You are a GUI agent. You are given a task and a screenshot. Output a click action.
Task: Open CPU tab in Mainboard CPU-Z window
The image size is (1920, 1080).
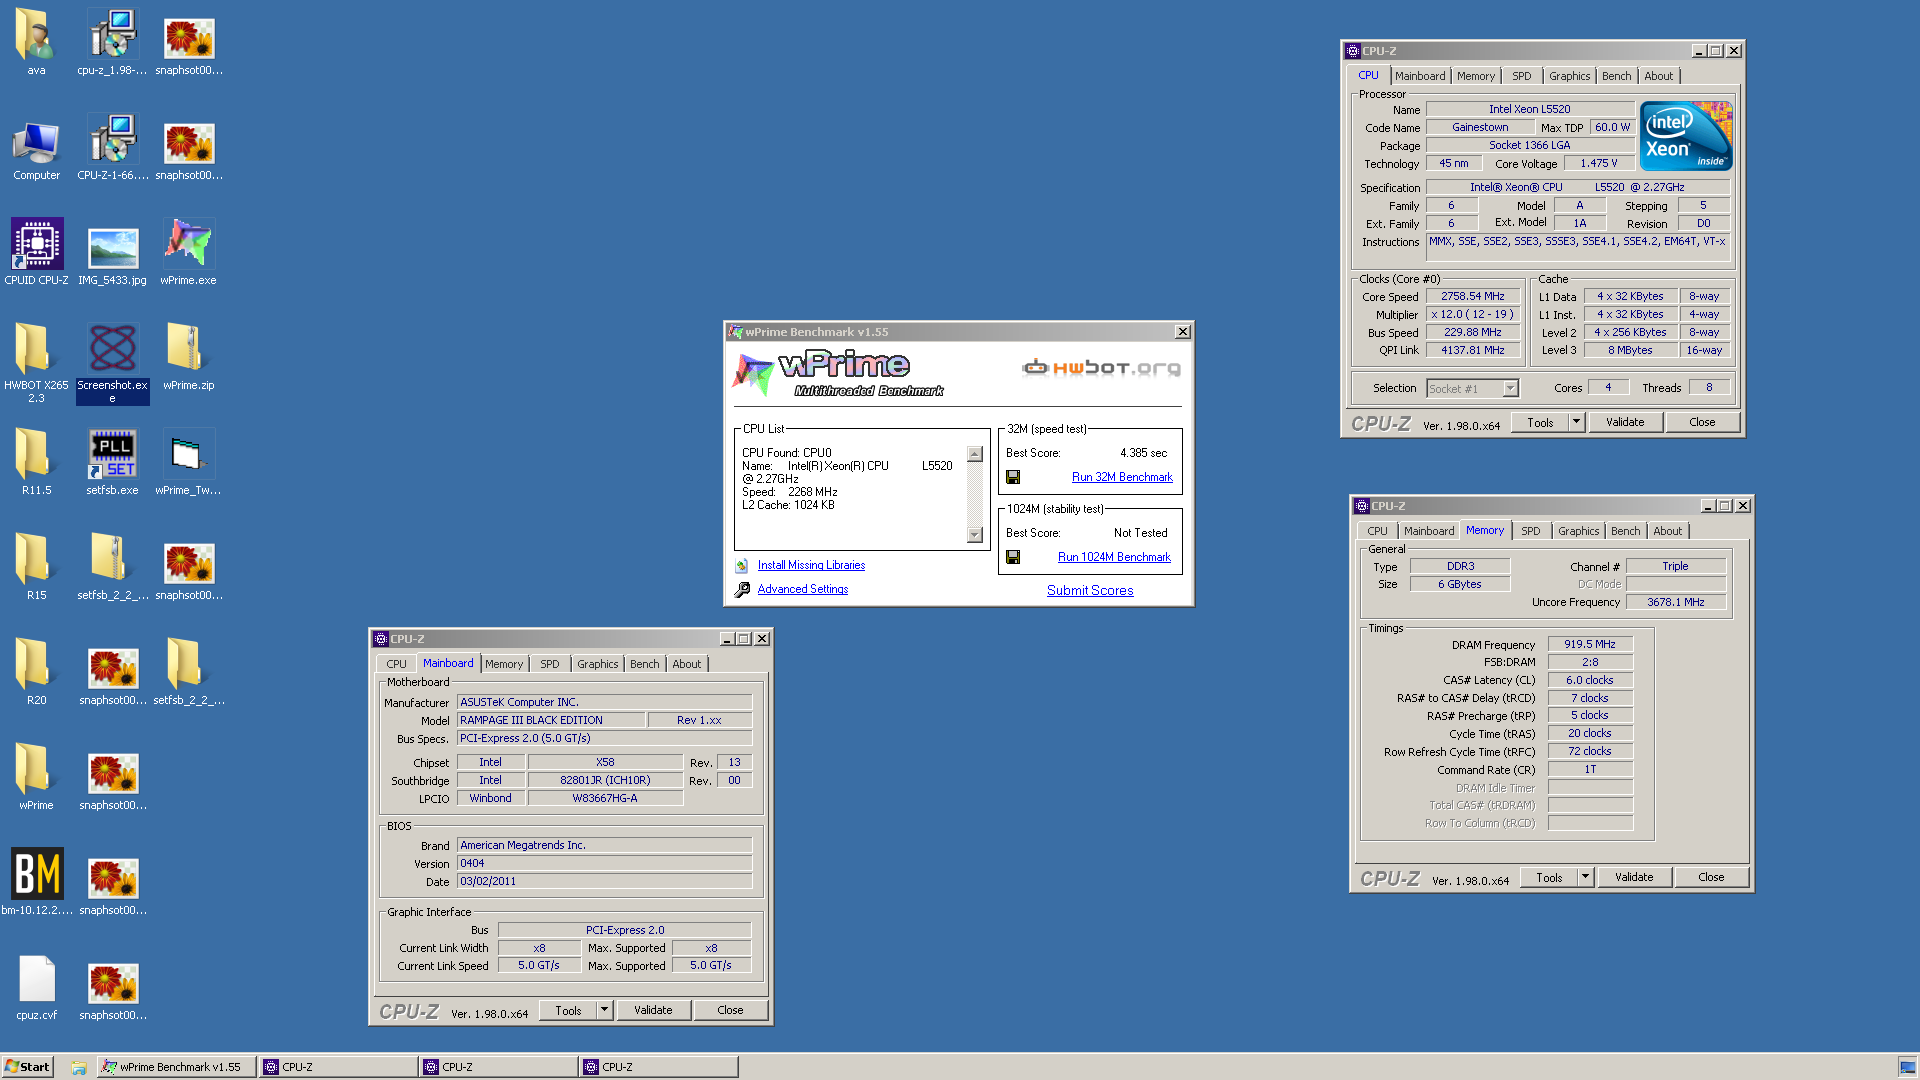397,664
